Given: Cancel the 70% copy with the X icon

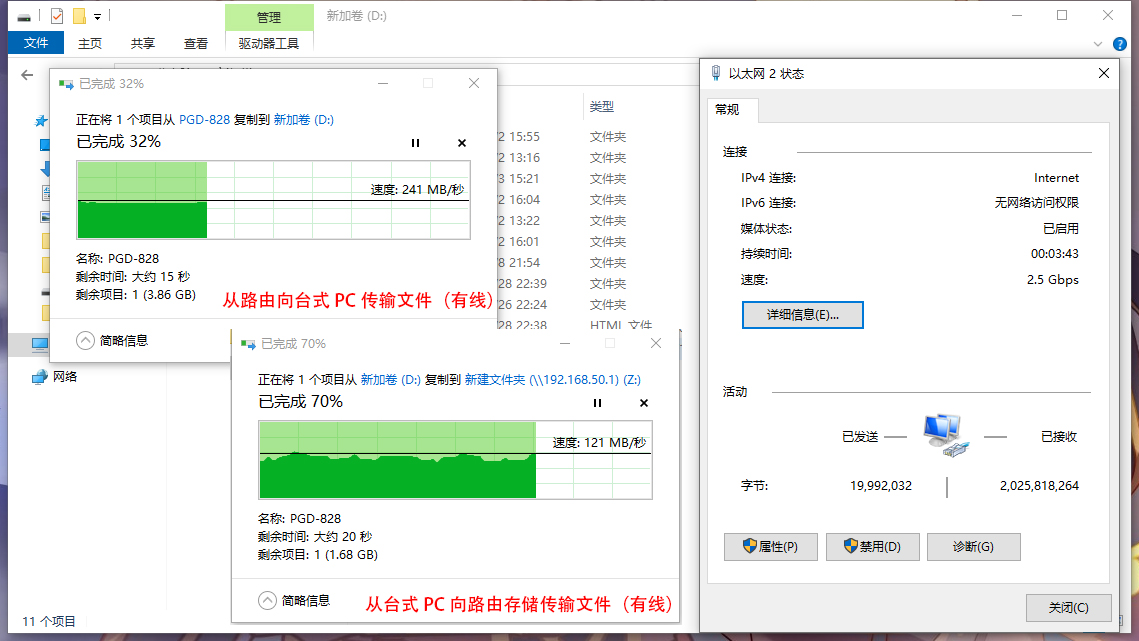Looking at the screenshot, I should [643, 403].
